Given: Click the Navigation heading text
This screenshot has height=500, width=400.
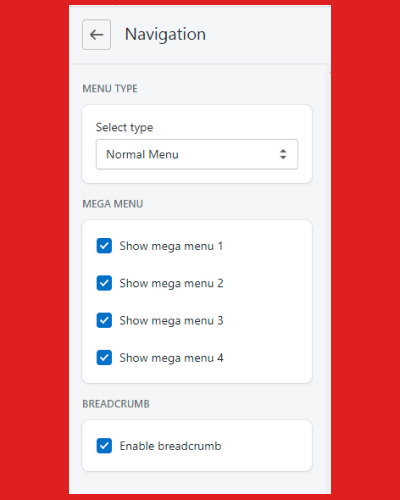Looking at the screenshot, I should [x=165, y=35].
